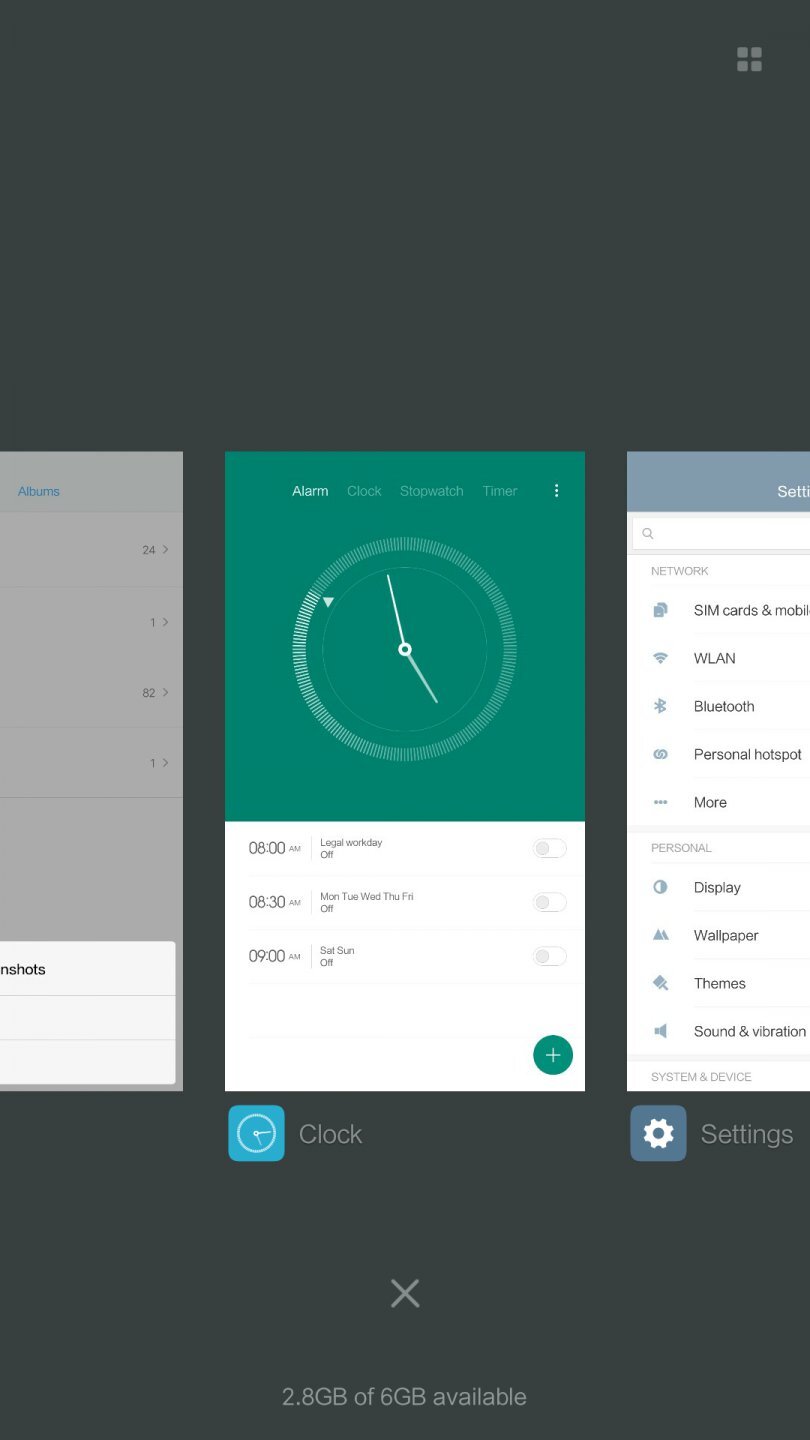The height and width of the screenshot is (1440, 810).
Task: Open Personal hotspot settings entry
Action: [x=747, y=754]
